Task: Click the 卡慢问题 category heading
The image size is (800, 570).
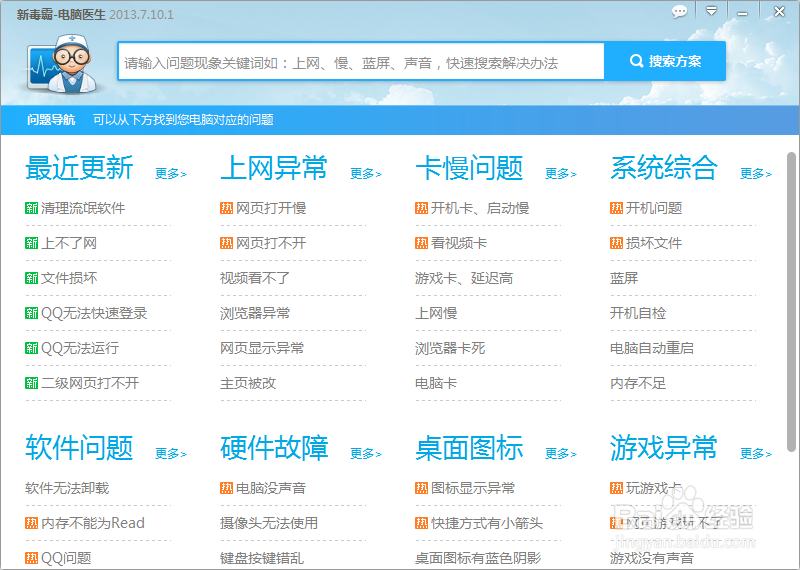Action: tap(469, 168)
